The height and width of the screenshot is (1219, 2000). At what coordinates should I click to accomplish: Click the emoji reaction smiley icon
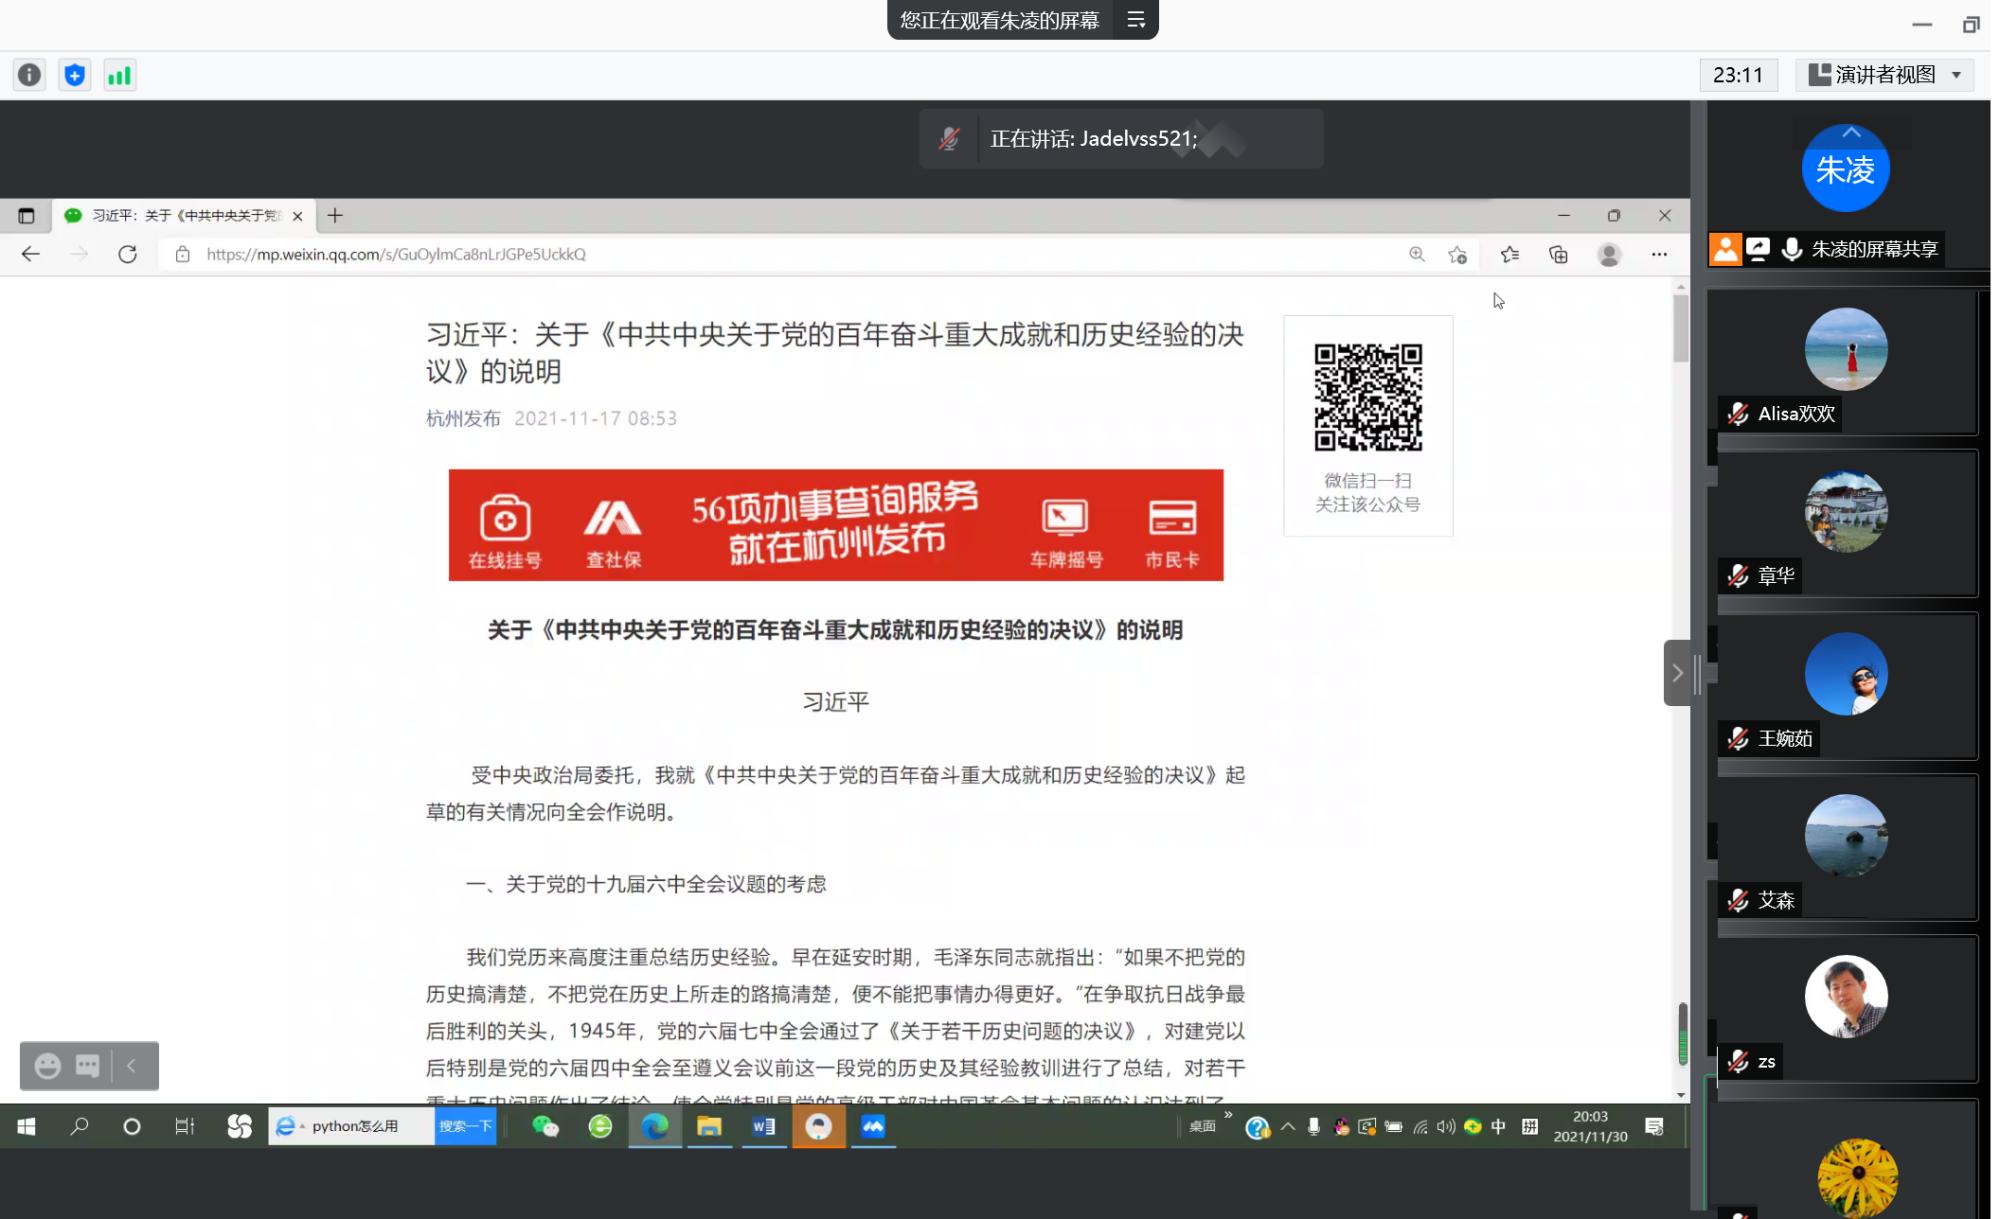click(x=47, y=1066)
